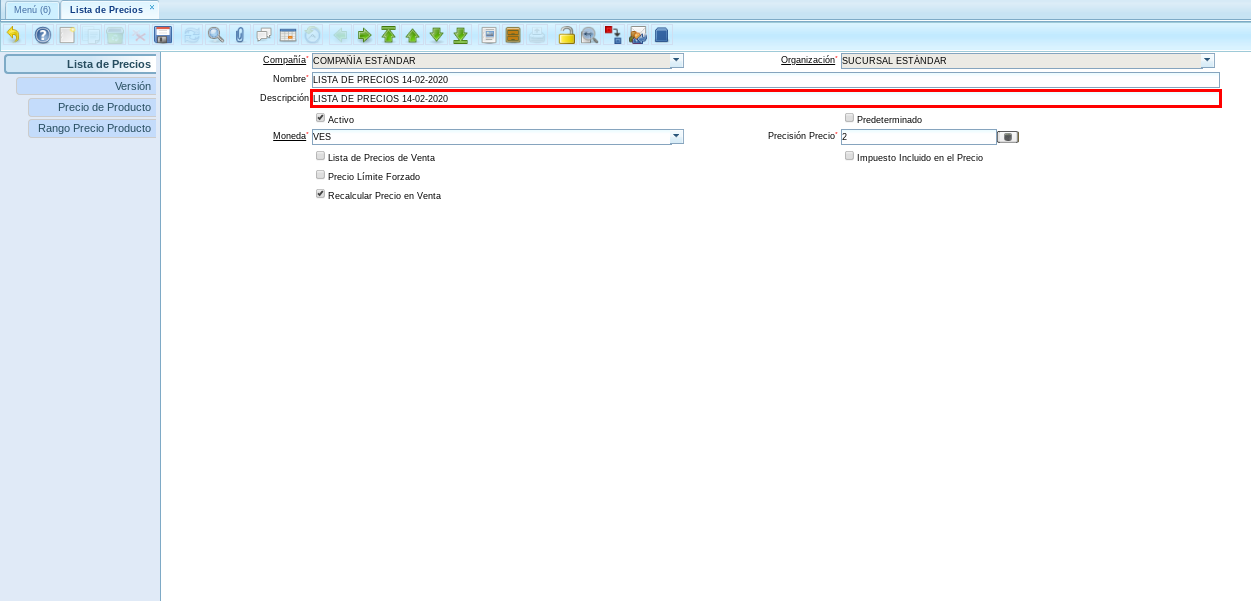Screen dimensions: 1251x601
Task: Expand the Compañía dropdown arrow
Action: point(677,60)
